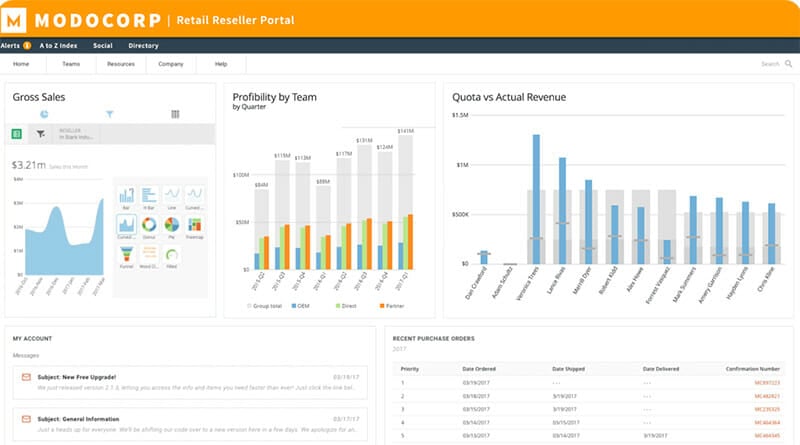Choose the H-Bar chart type

pyautogui.click(x=149, y=197)
